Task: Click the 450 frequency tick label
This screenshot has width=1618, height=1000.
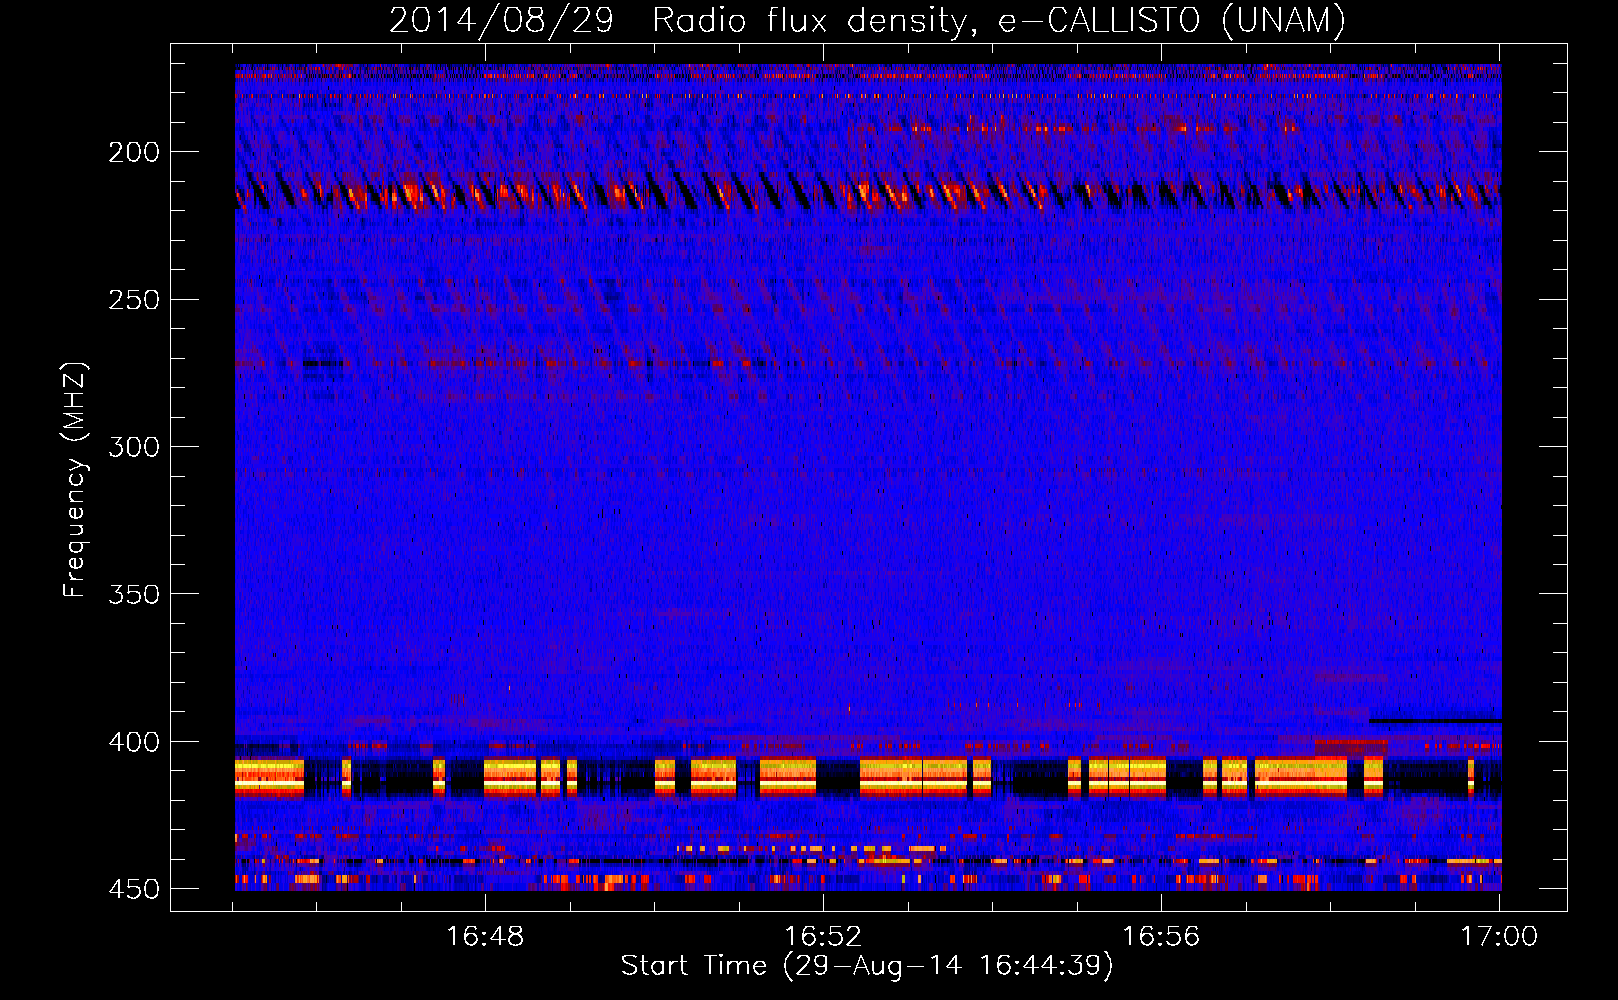Action: click(x=134, y=889)
